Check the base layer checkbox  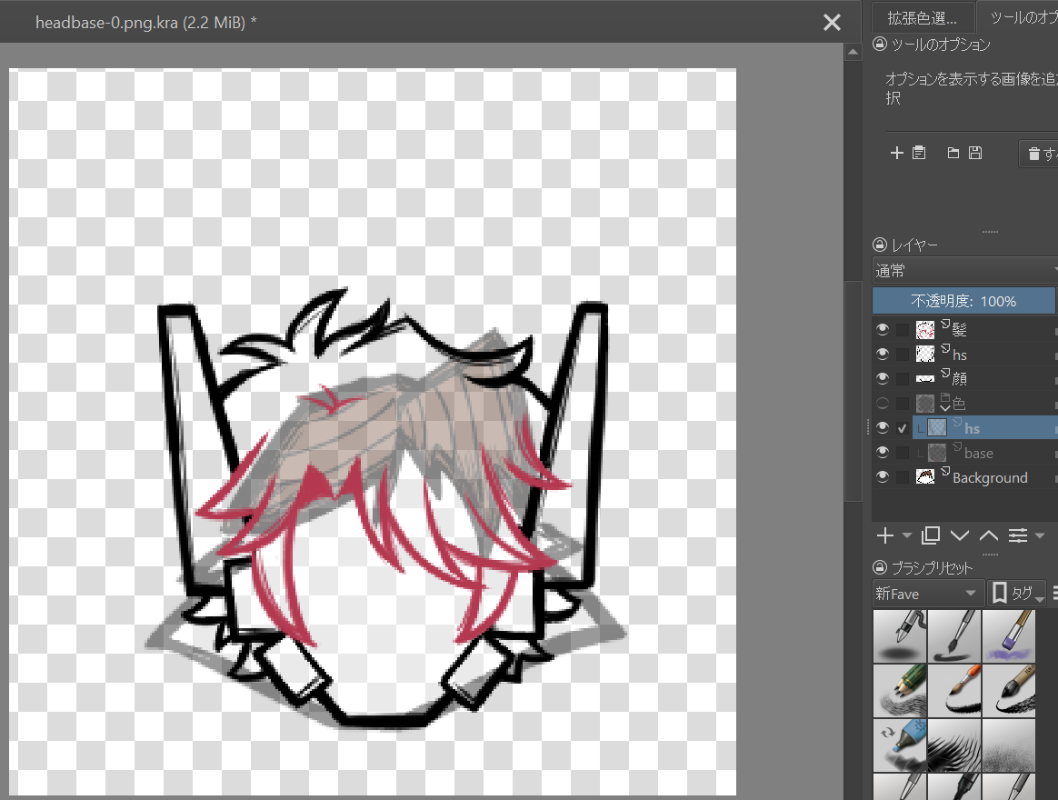tap(902, 453)
